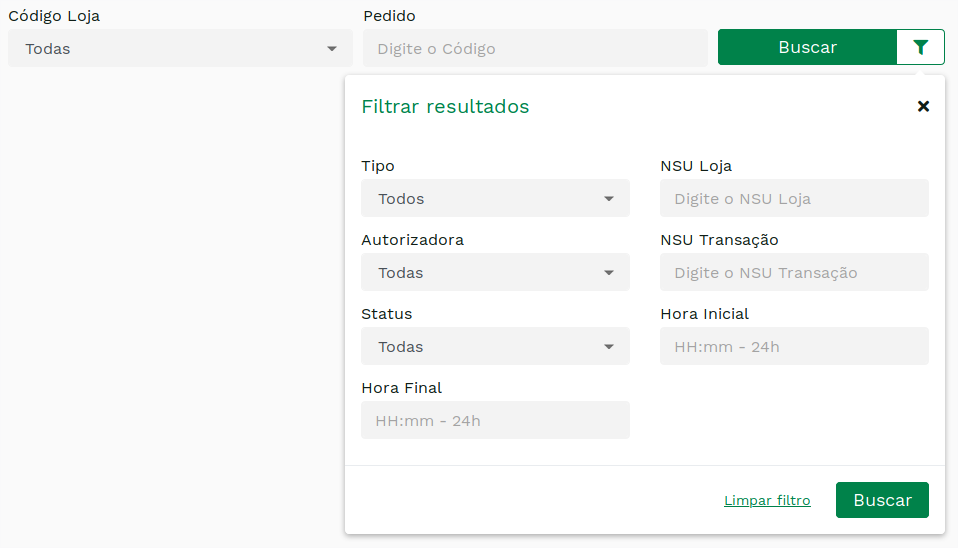Expand the Tipo dropdown arrow
This screenshot has height=548, width=958.
pyautogui.click(x=609, y=199)
